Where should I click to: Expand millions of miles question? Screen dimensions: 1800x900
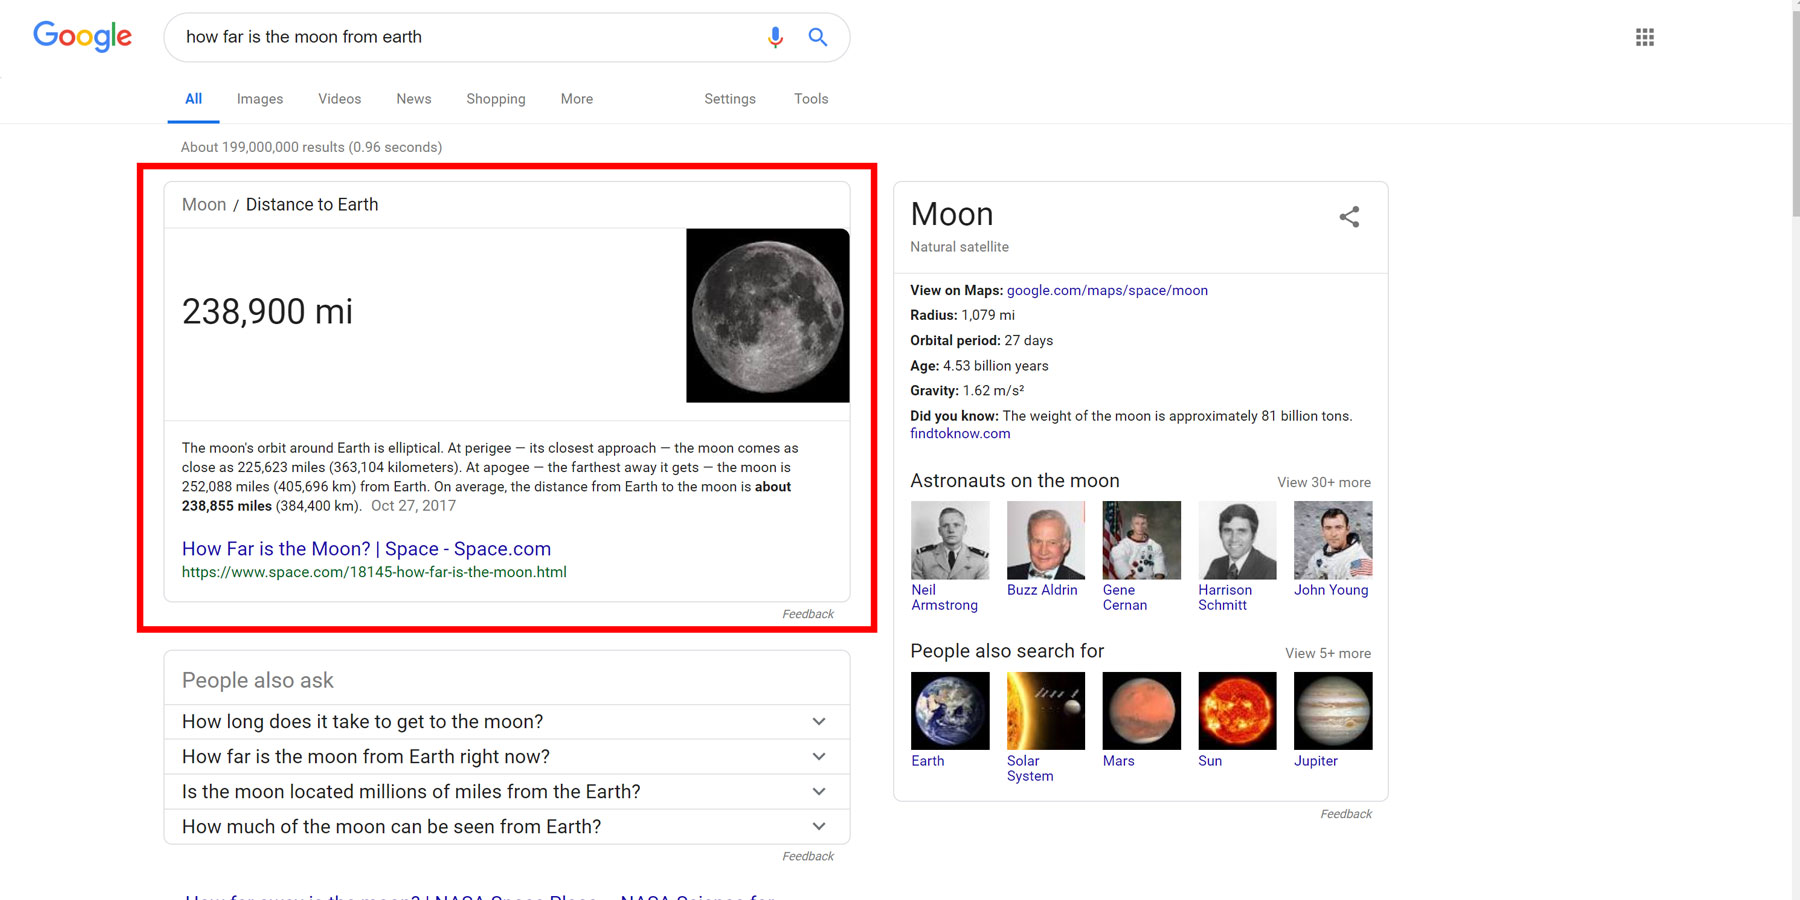507,792
